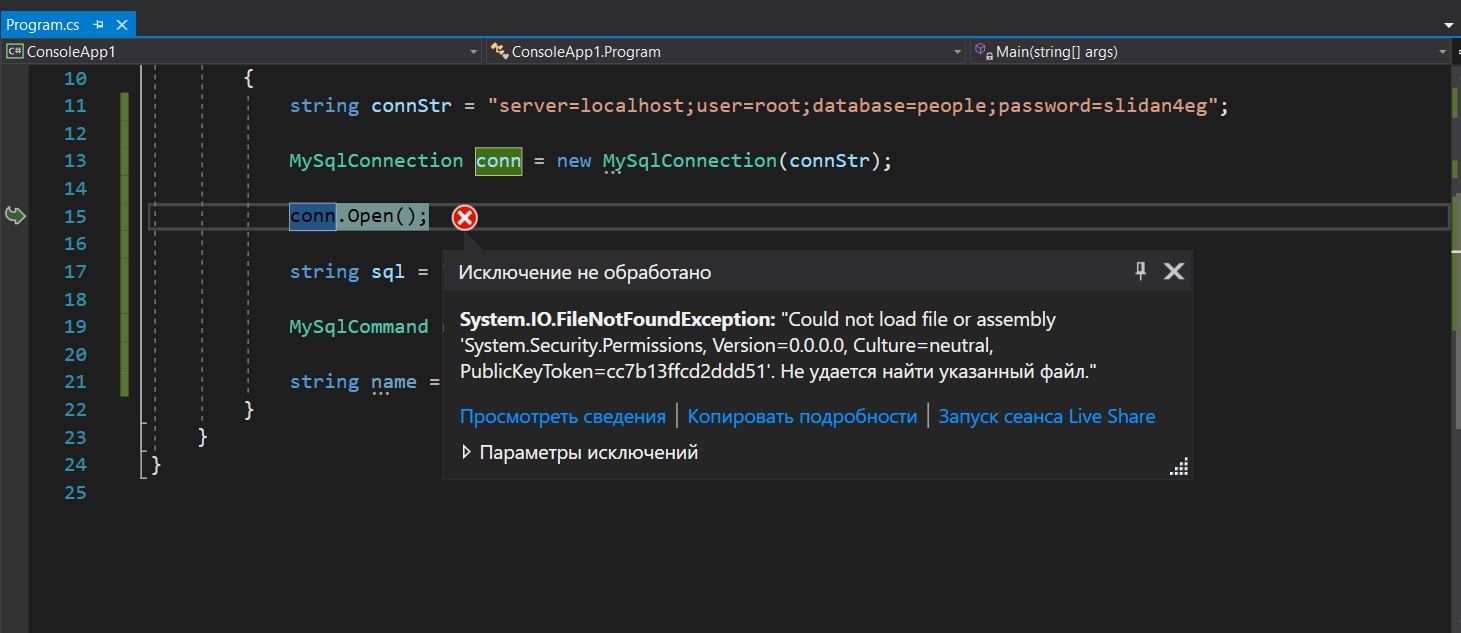Click the current statement arrow in the margin
Screen dimensions: 1461x633
[15, 215]
